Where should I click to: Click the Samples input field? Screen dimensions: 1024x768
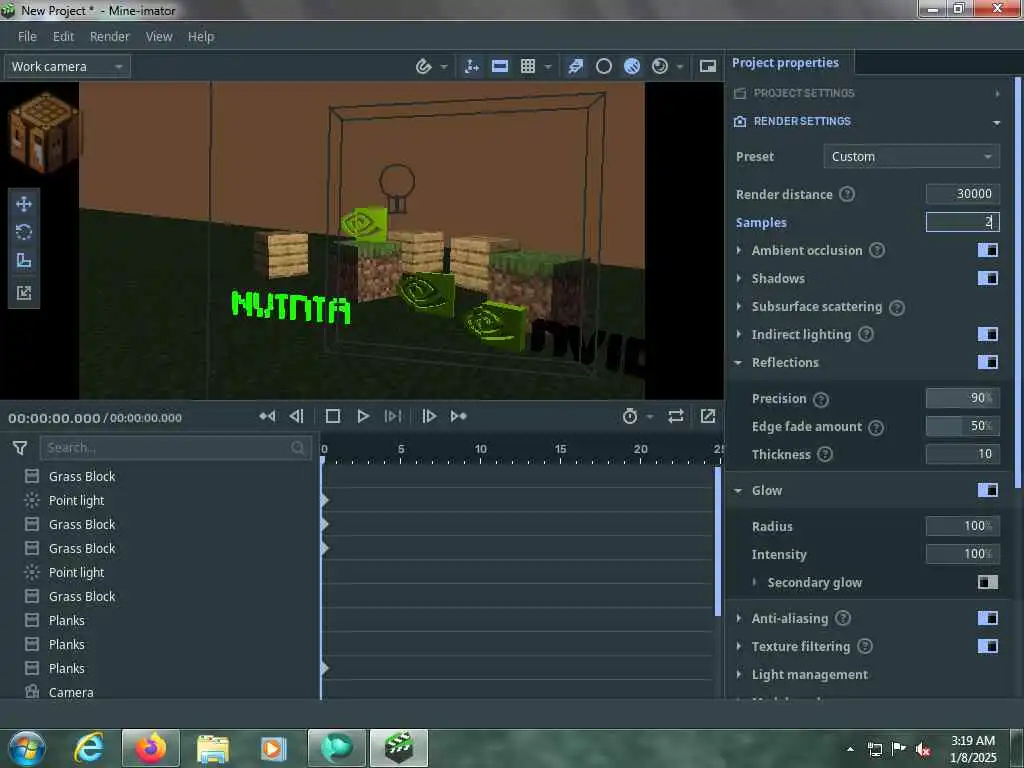coord(963,222)
